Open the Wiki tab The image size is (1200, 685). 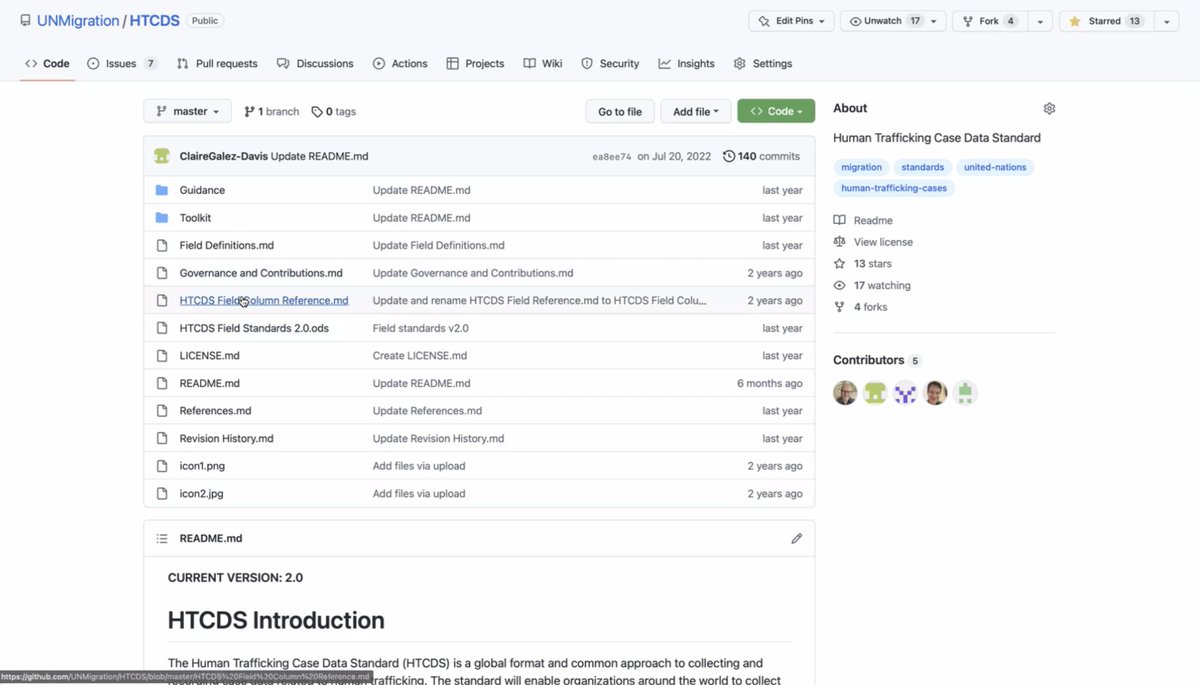coord(543,63)
